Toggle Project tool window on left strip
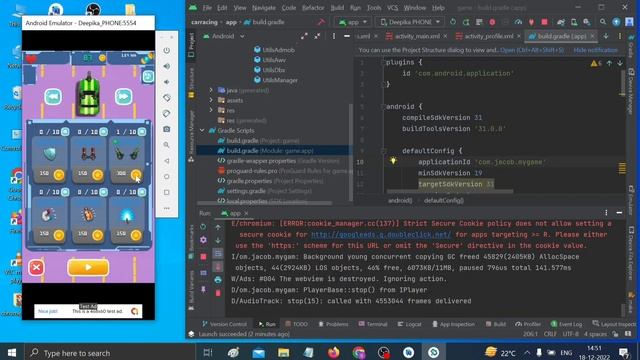This screenshot has width=640, height=360. 191,45
